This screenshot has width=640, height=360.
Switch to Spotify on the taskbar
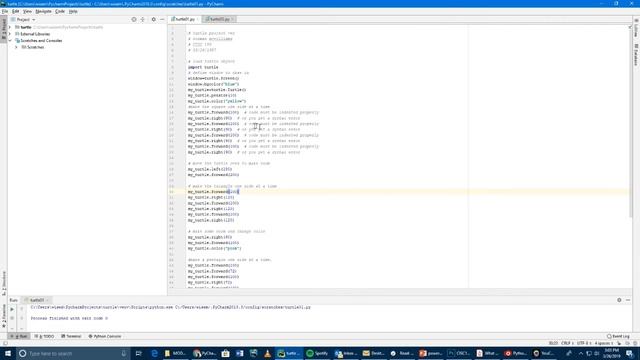pyautogui.click(x=317, y=353)
